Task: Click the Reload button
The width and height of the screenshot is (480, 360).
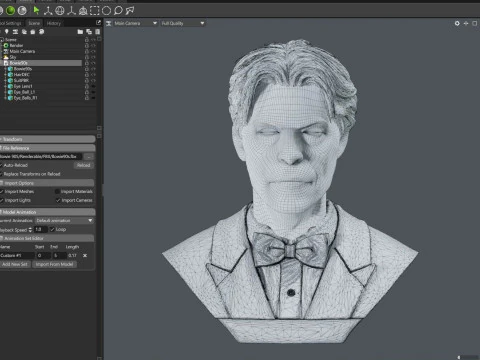Action: [x=84, y=165]
